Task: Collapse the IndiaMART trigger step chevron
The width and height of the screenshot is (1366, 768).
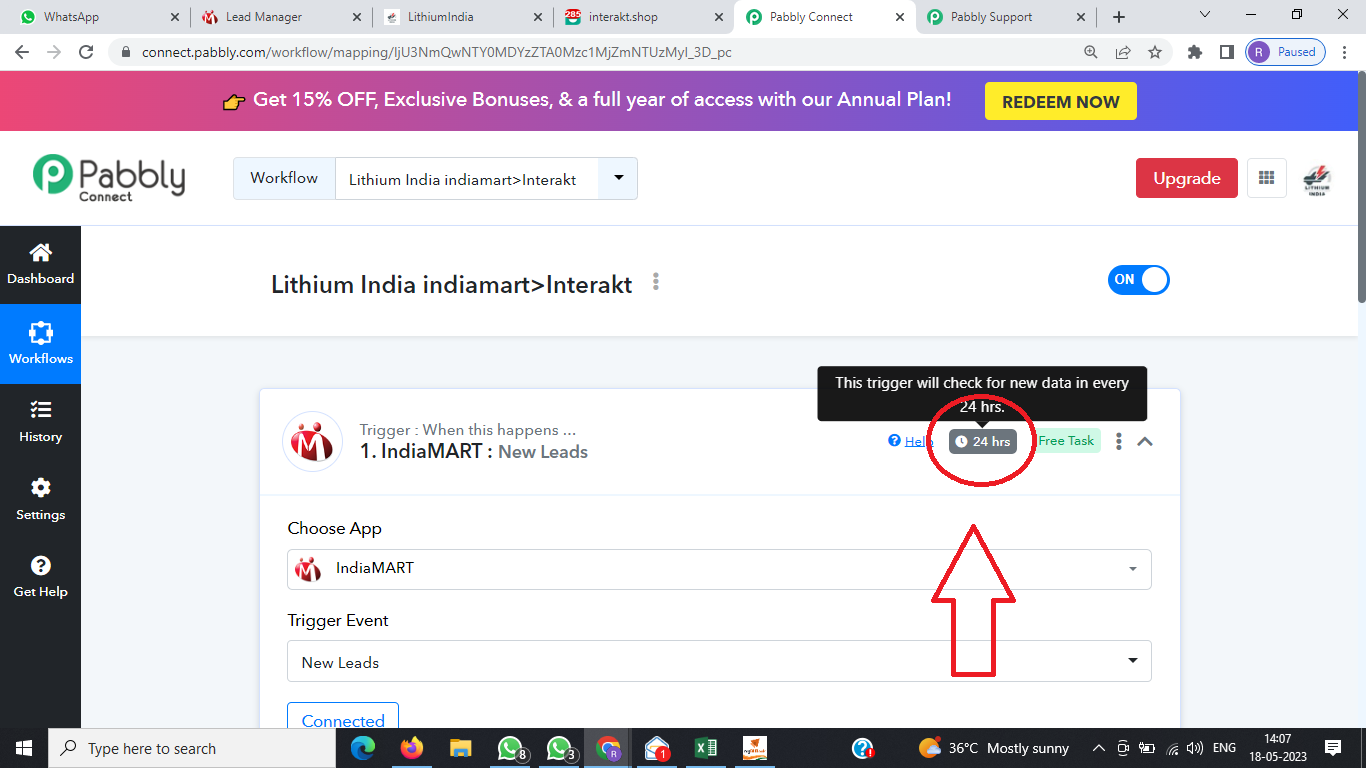Action: [x=1145, y=441]
